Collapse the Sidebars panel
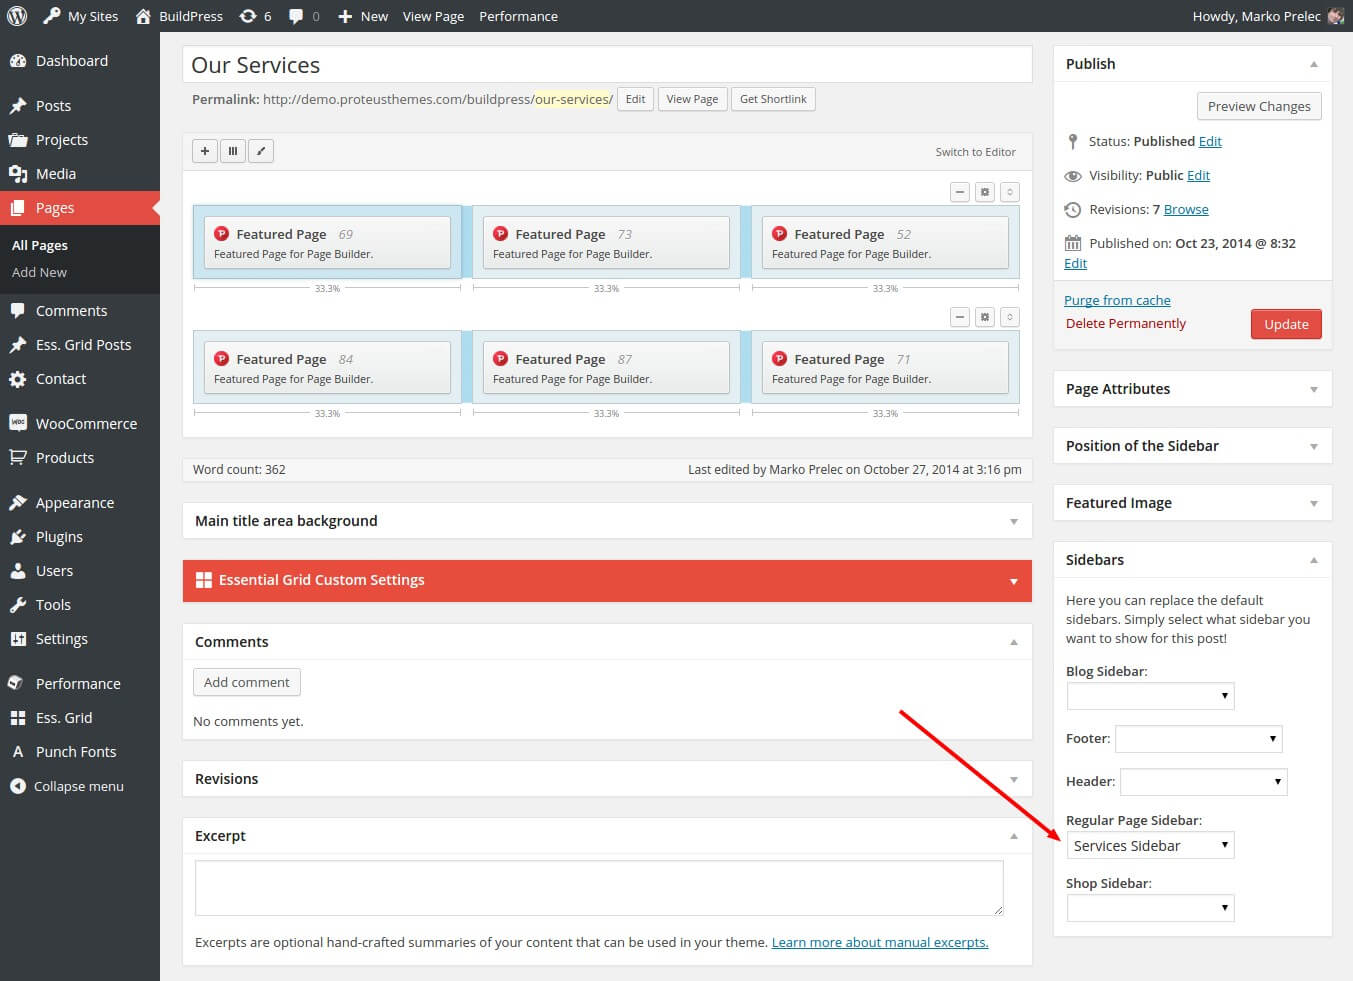This screenshot has width=1353, height=981. 1314,560
